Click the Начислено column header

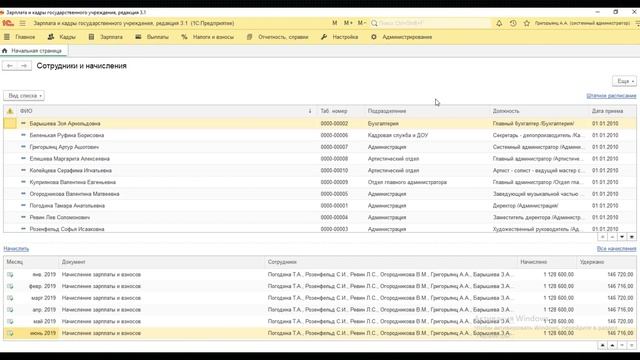click(547, 262)
